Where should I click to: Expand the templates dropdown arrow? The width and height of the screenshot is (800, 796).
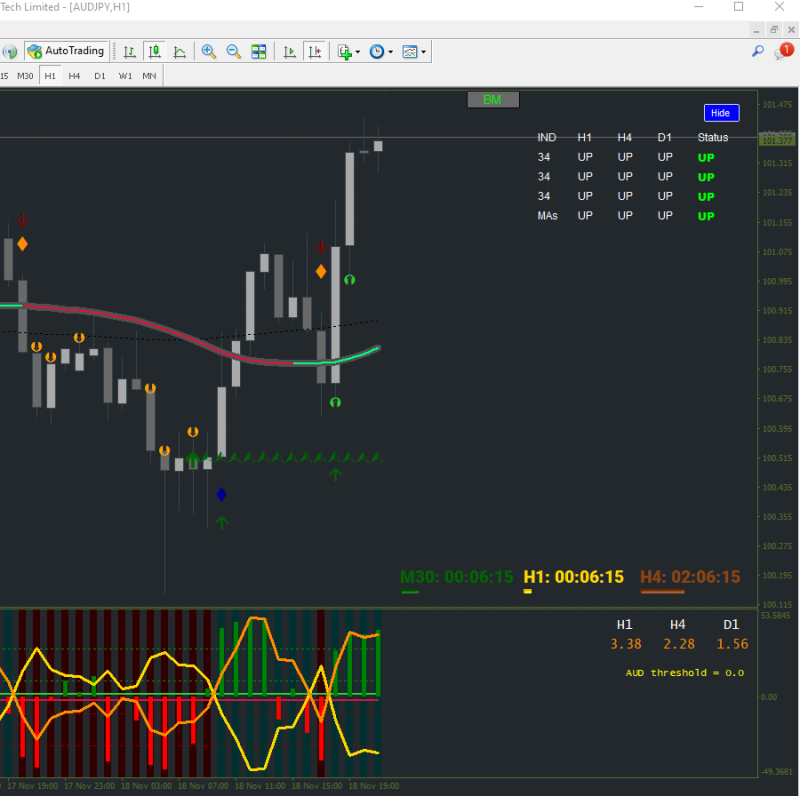pos(423,52)
